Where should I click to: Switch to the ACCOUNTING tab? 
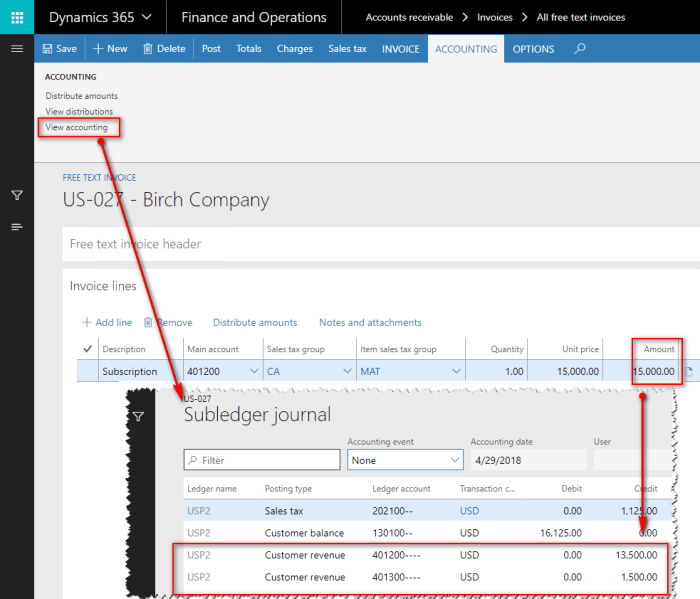(466, 49)
